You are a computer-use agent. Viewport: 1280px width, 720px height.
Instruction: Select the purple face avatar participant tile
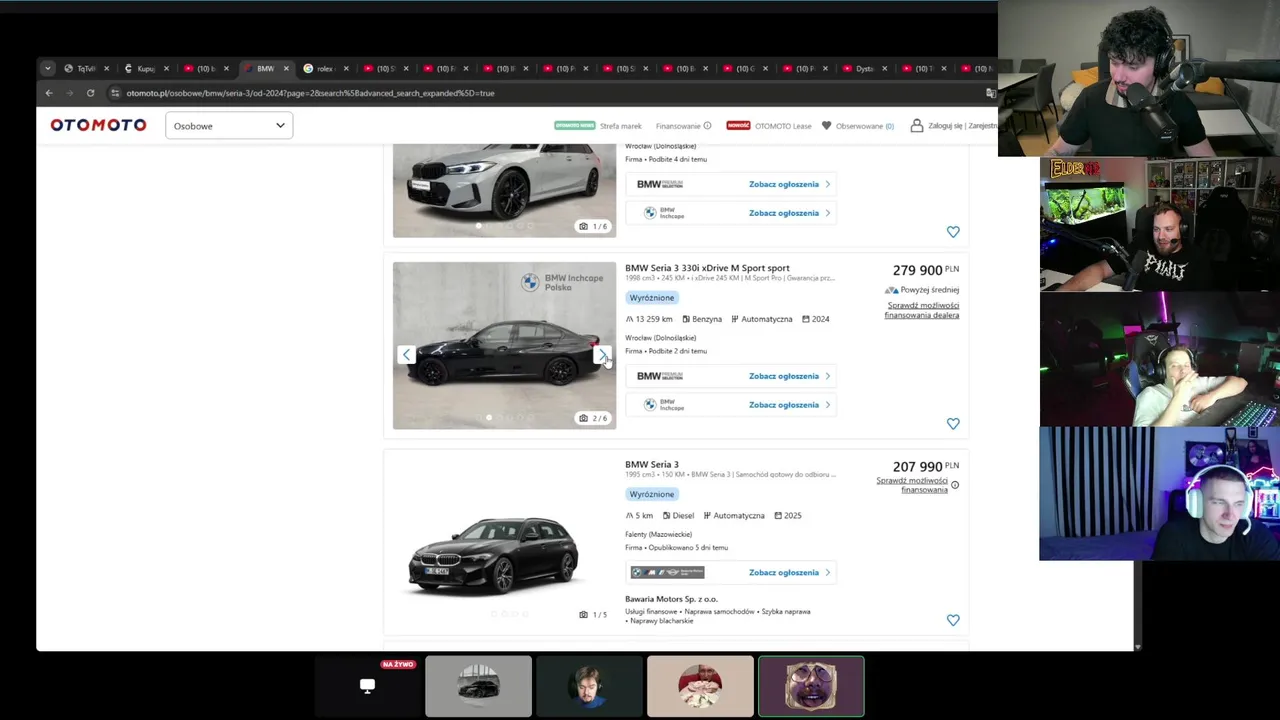(x=811, y=686)
